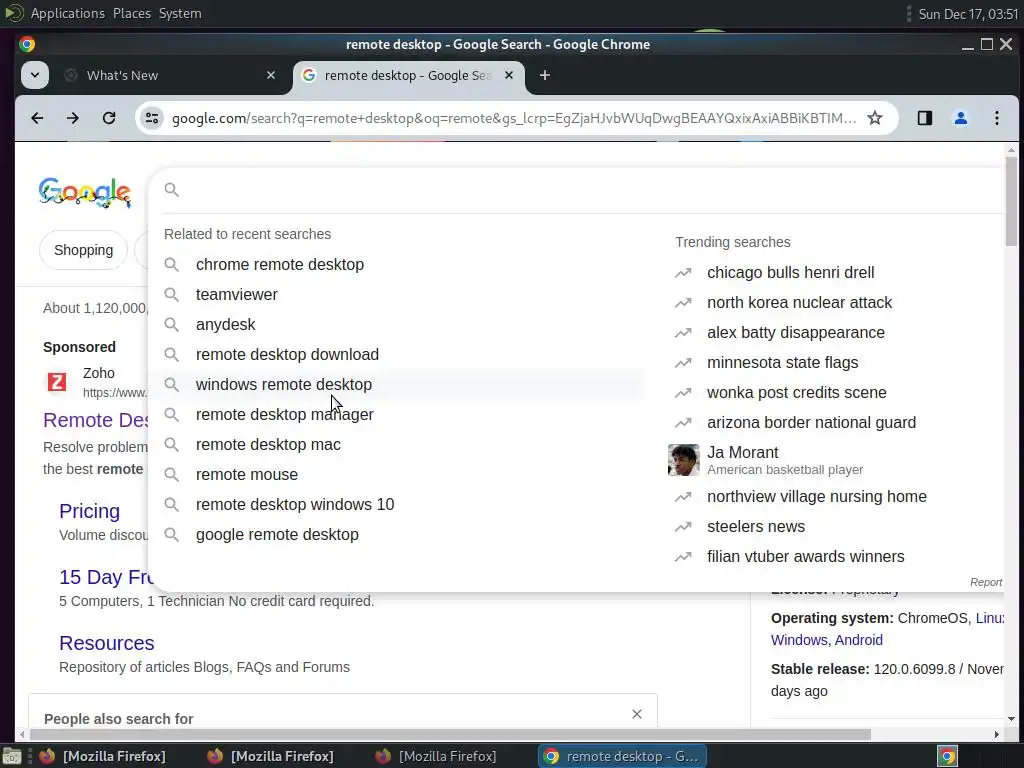The width and height of the screenshot is (1024, 768).
Task: Select the Shopping filter chip
Action: coord(84,250)
